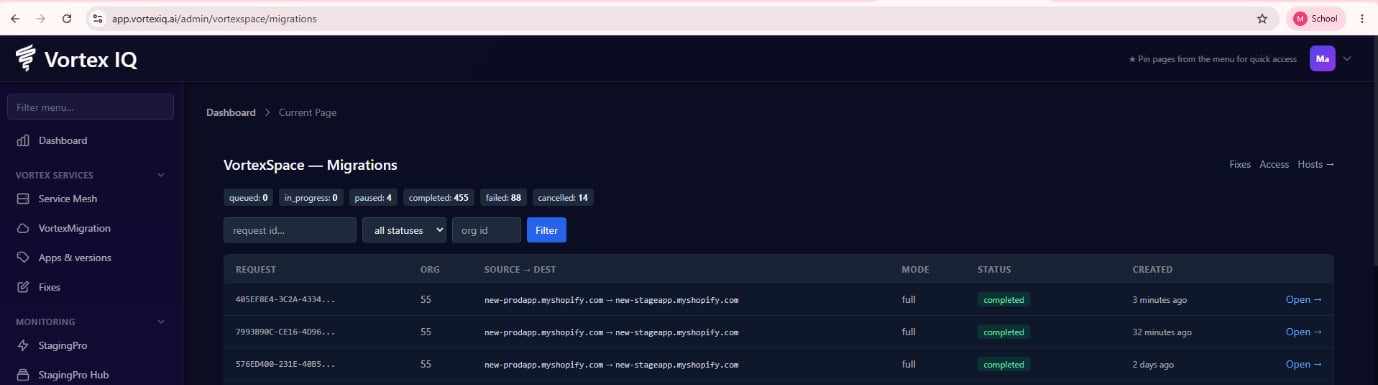Screen dimensions: 1378x385
Task: Click the ORG column header
Action: (430, 270)
